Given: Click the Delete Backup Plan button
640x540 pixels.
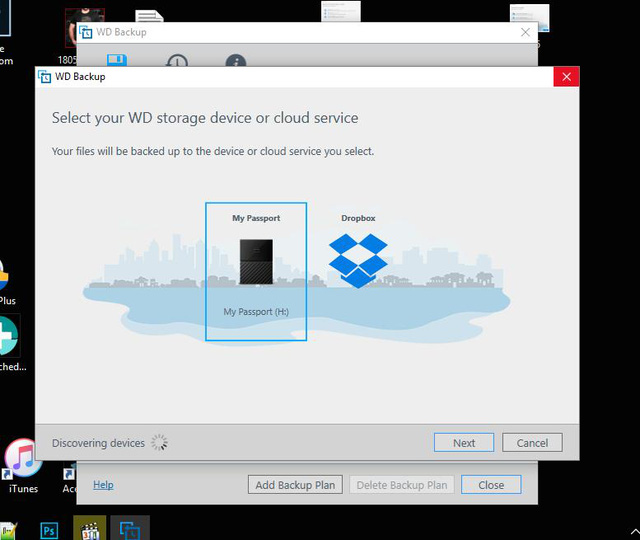Looking at the screenshot, I should [402, 485].
